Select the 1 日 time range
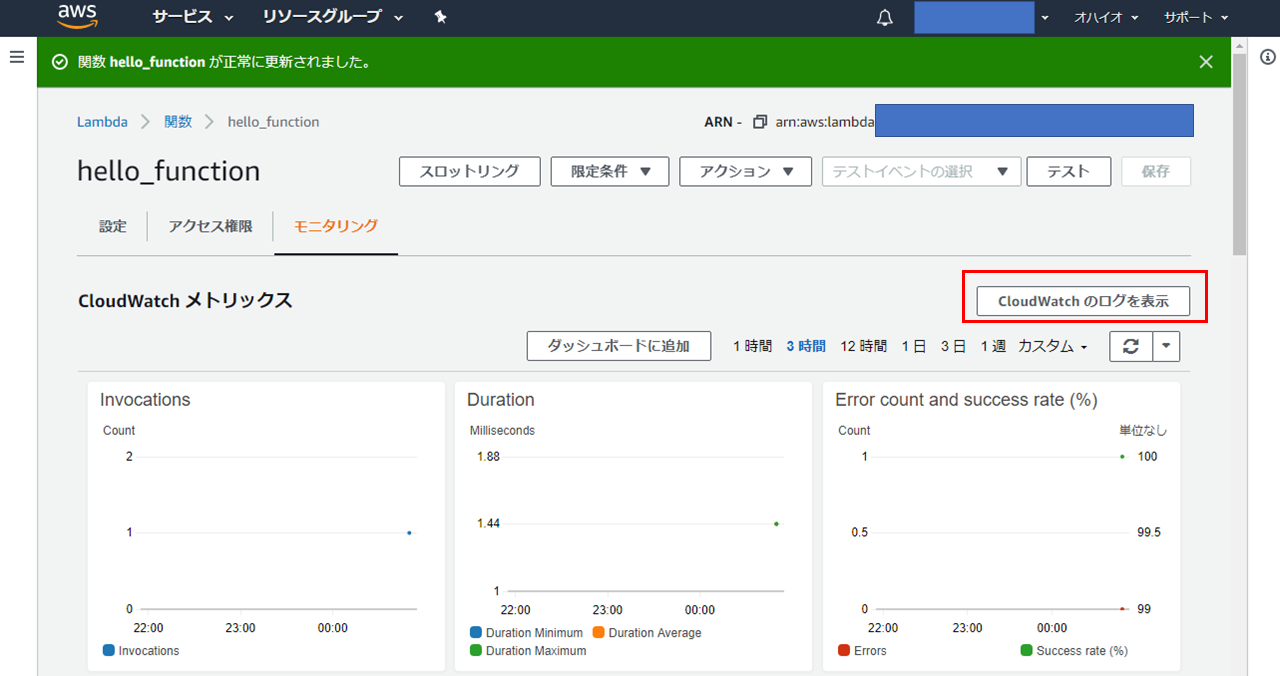 click(913, 346)
